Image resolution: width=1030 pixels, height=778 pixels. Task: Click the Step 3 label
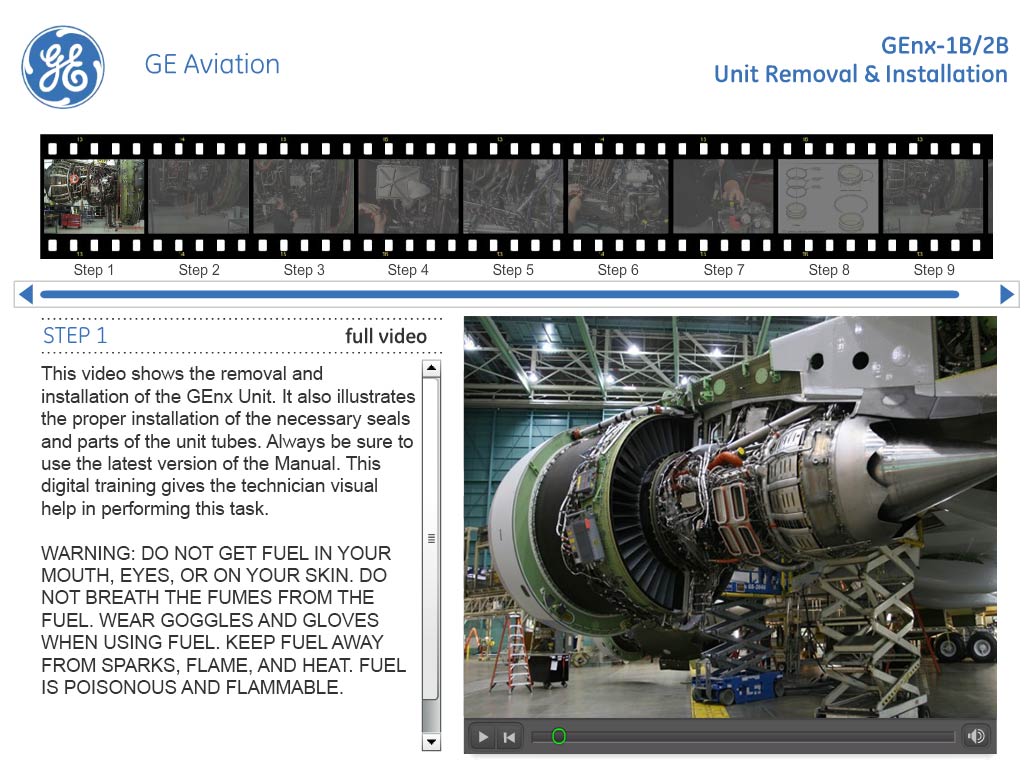click(x=304, y=270)
